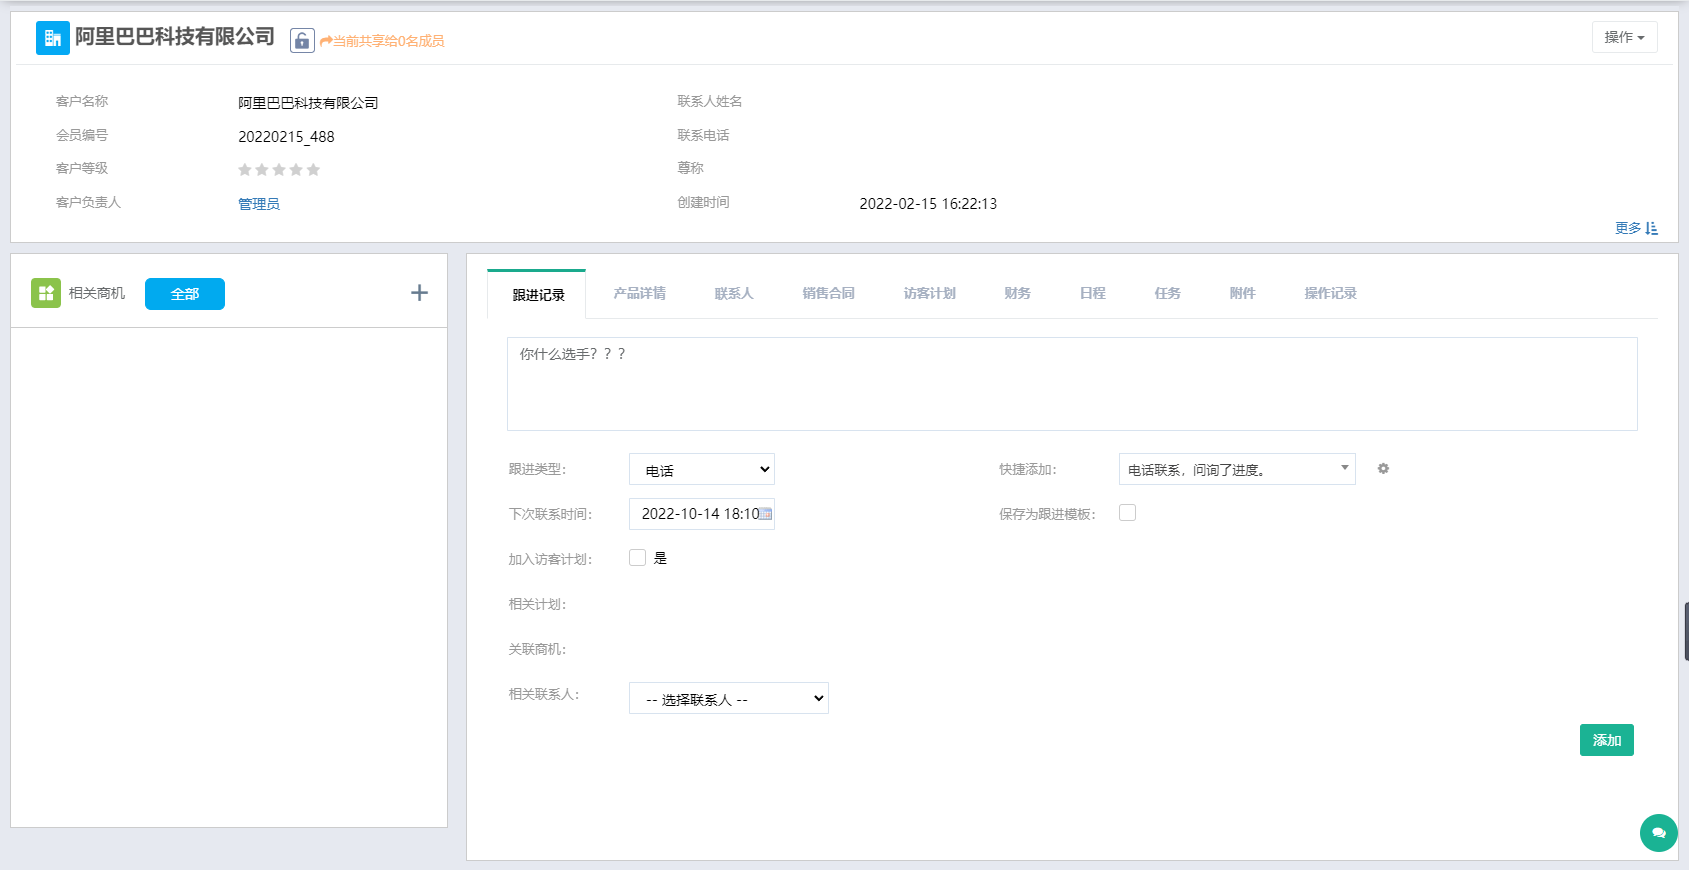Switch to the 联系人 tab
The image size is (1689, 870).
(734, 293)
